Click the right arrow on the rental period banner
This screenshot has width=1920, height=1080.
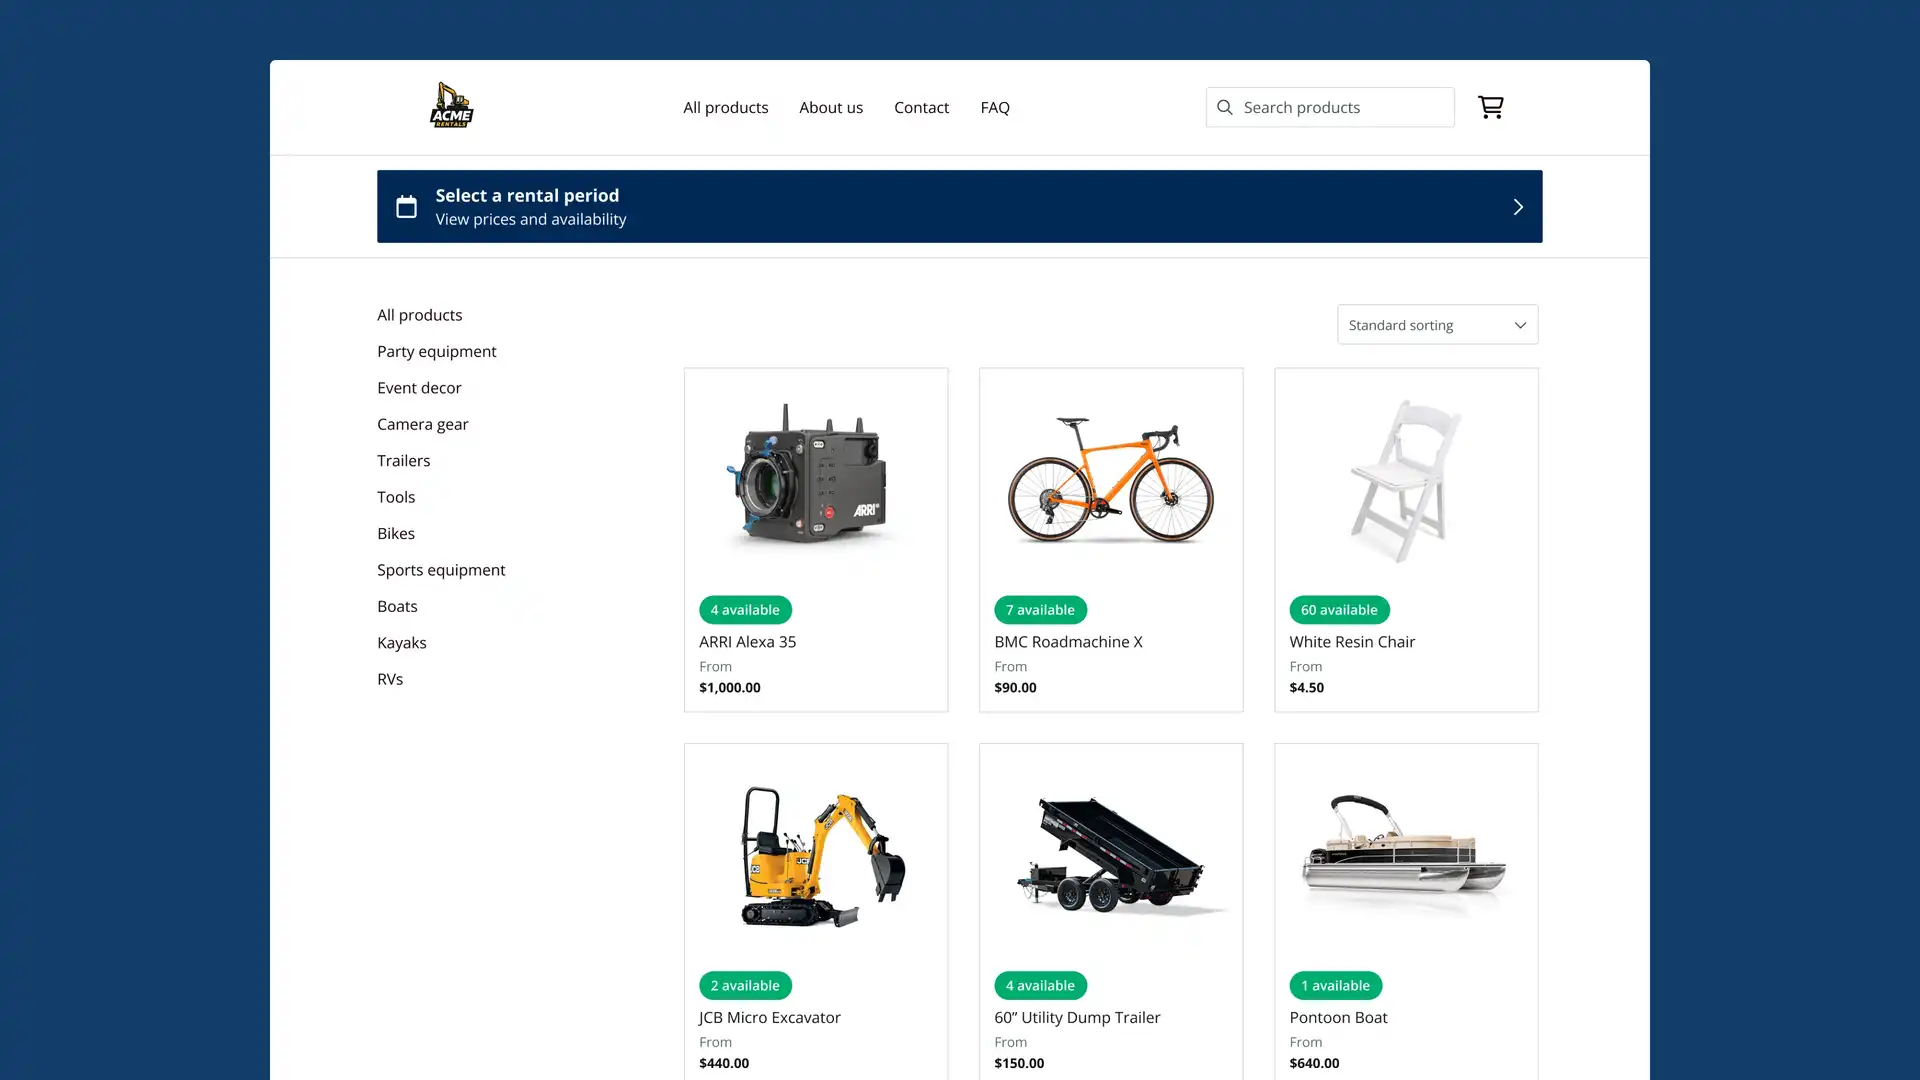coord(1517,206)
